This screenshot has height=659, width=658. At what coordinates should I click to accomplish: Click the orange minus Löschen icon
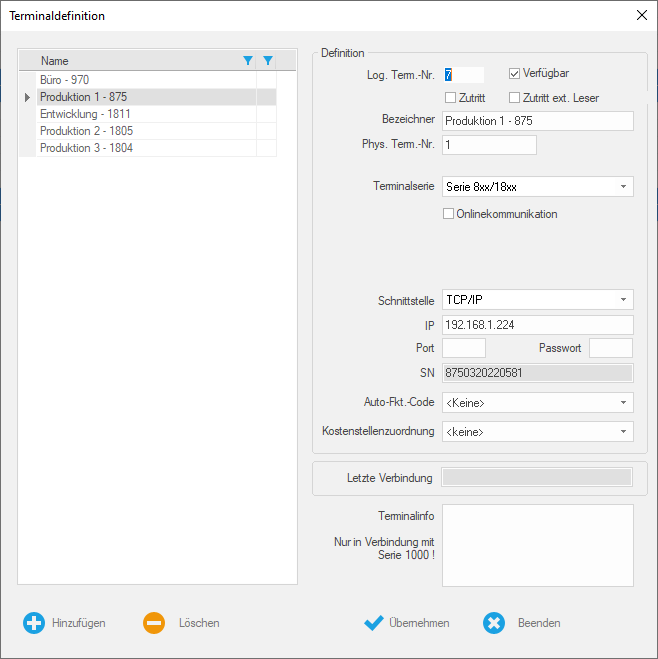coord(154,623)
